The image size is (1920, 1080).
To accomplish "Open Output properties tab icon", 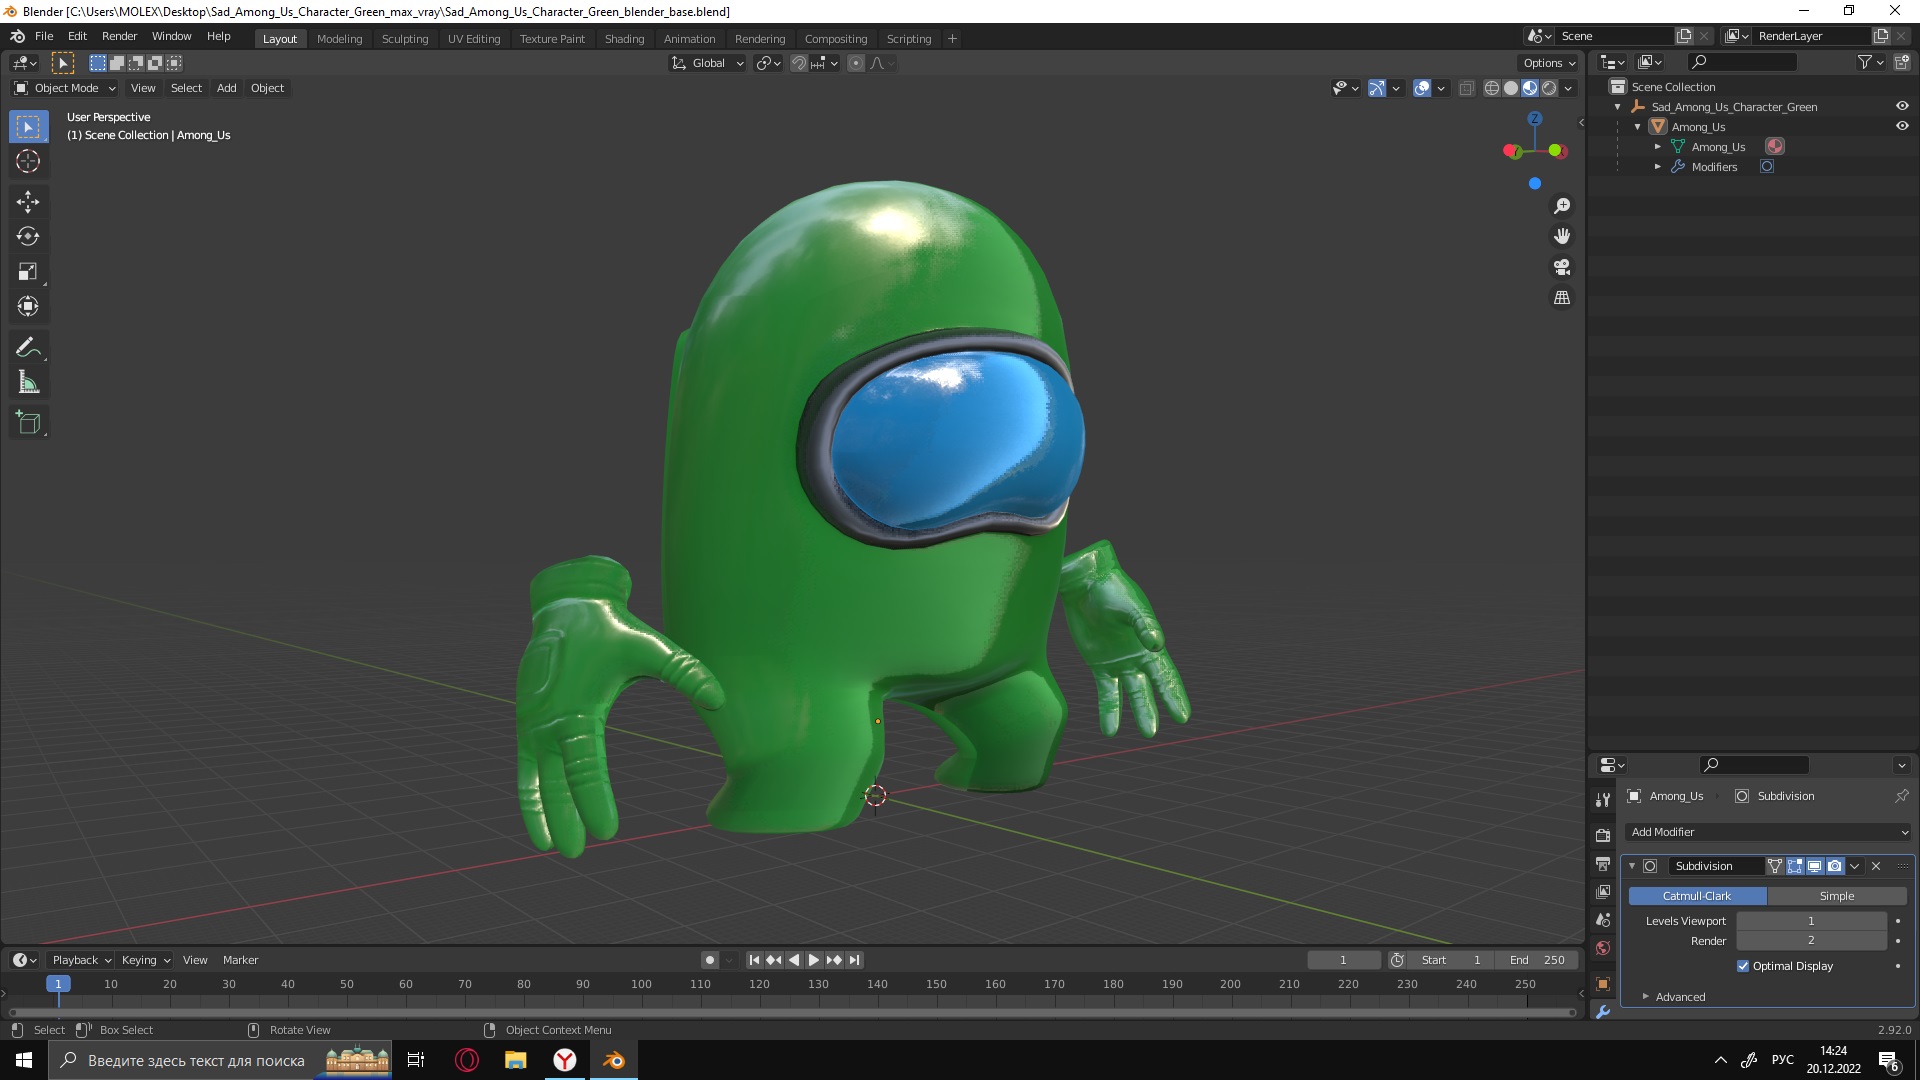I will (x=1603, y=864).
